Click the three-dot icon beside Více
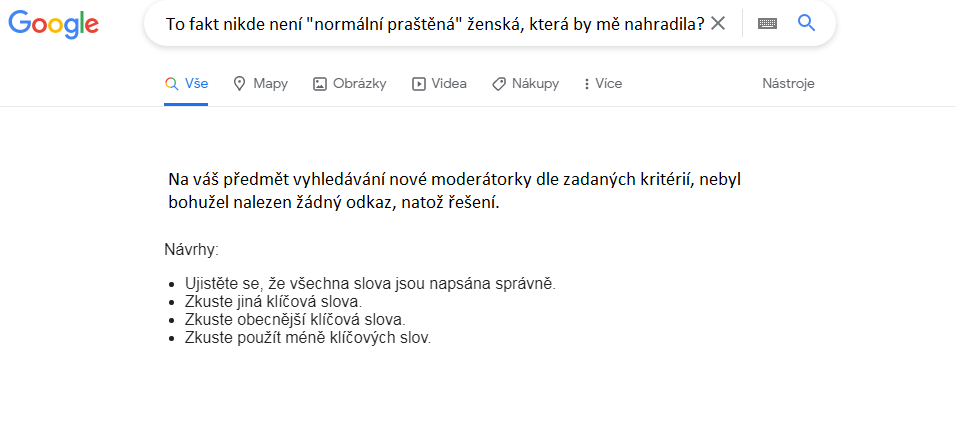Image resolution: width=956 pixels, height=426 pixels. pos(586,84)
